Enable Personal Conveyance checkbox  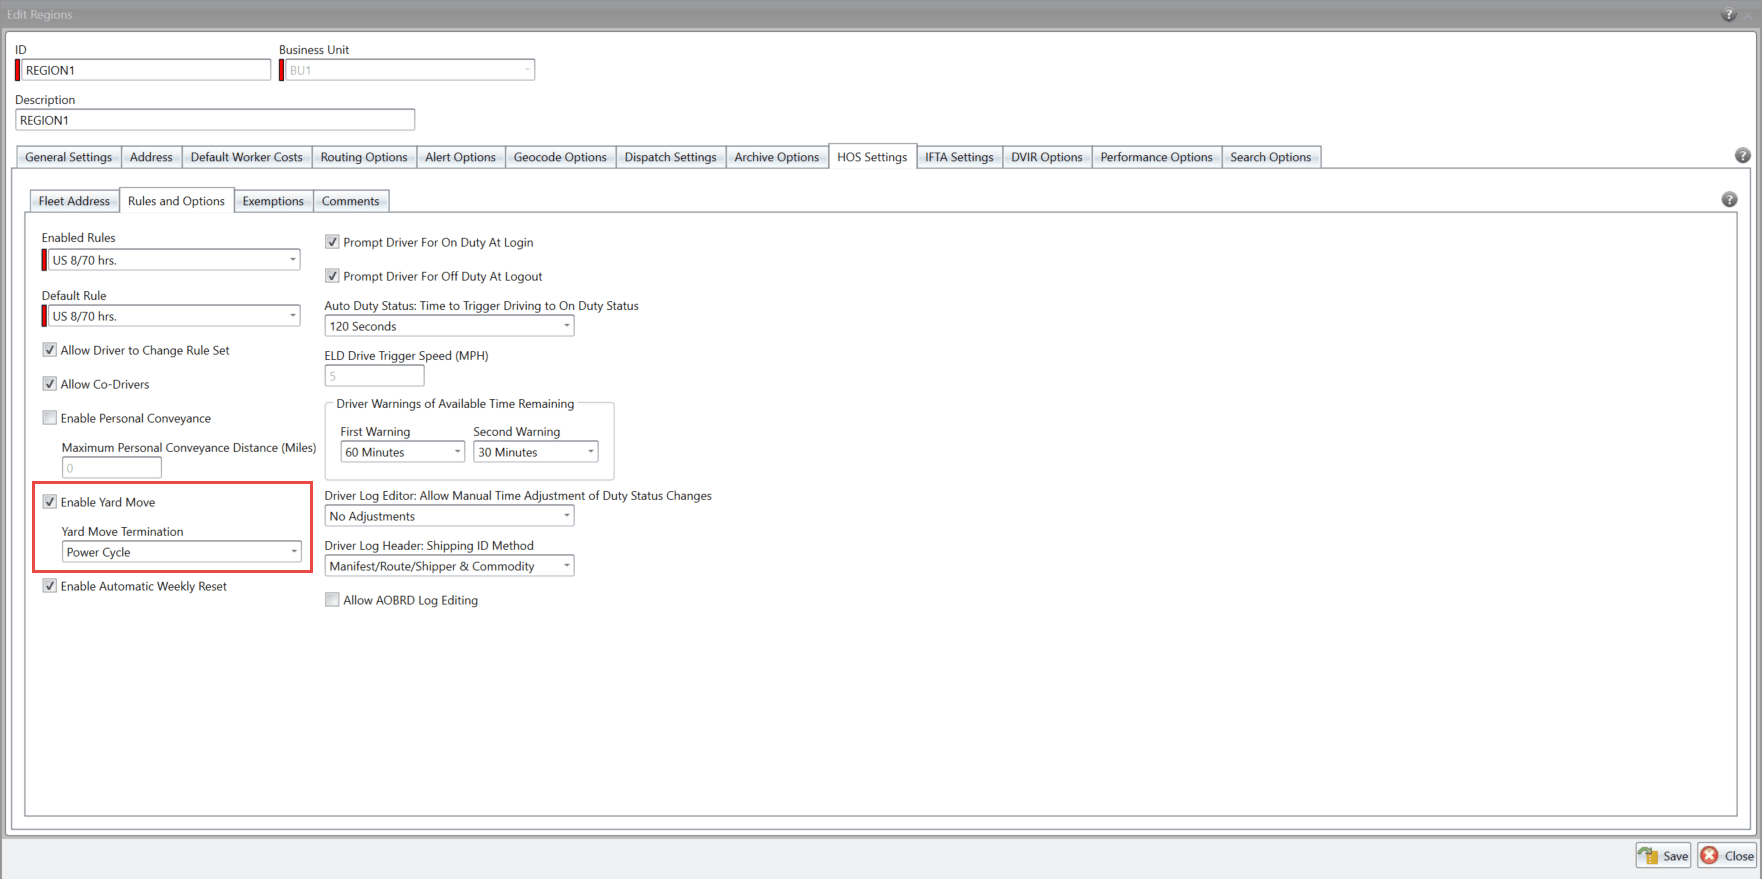tap(50, 418)
